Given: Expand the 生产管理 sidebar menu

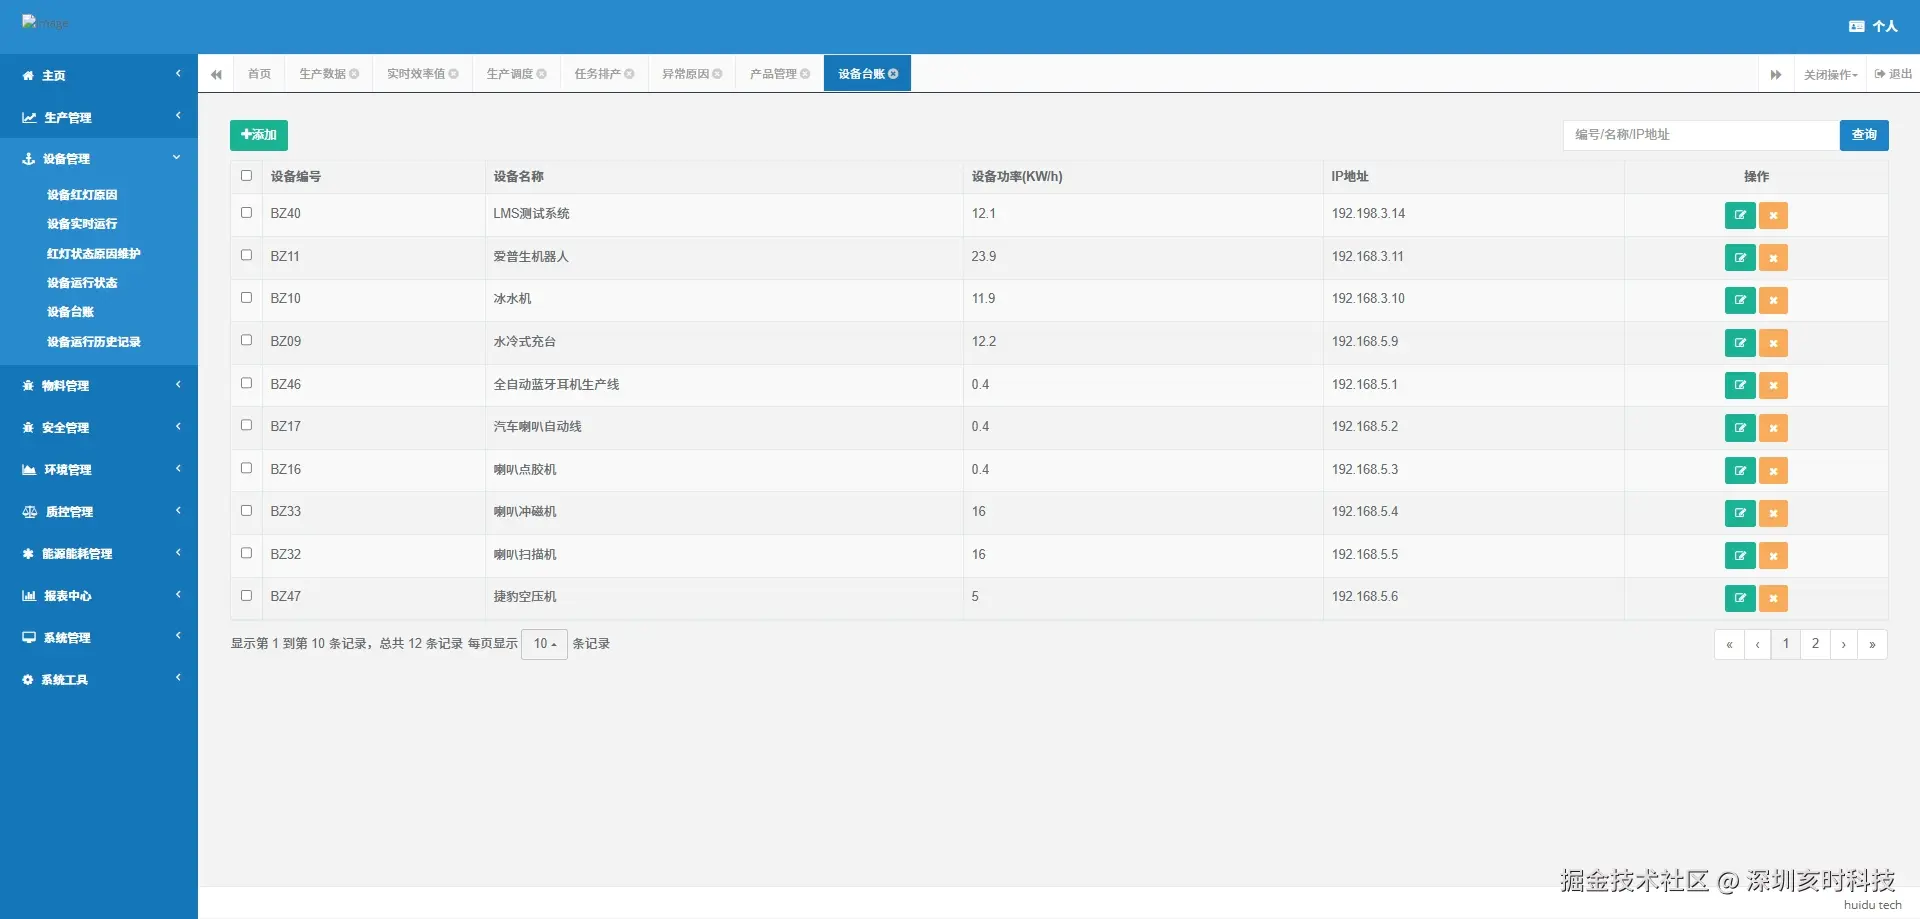Looking at the screenshot, I should (99, 117).
